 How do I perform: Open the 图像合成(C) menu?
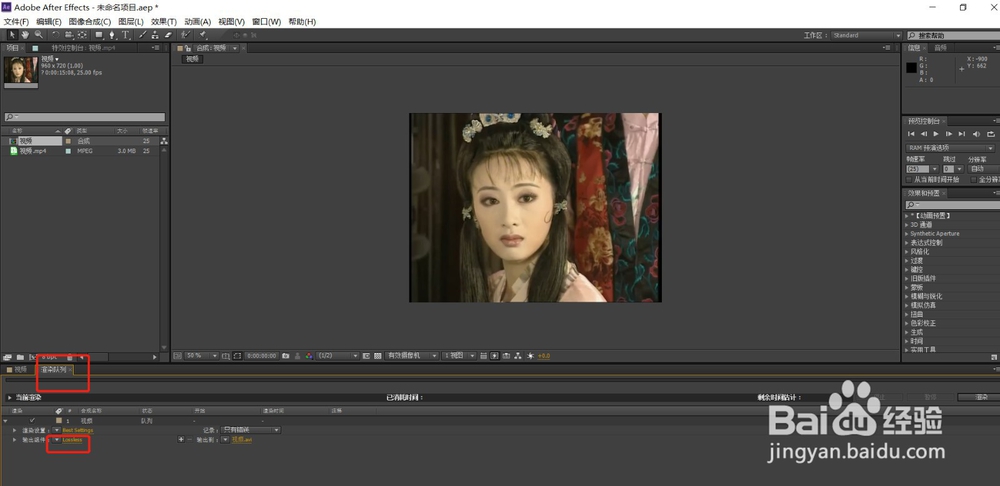(90, 22)
